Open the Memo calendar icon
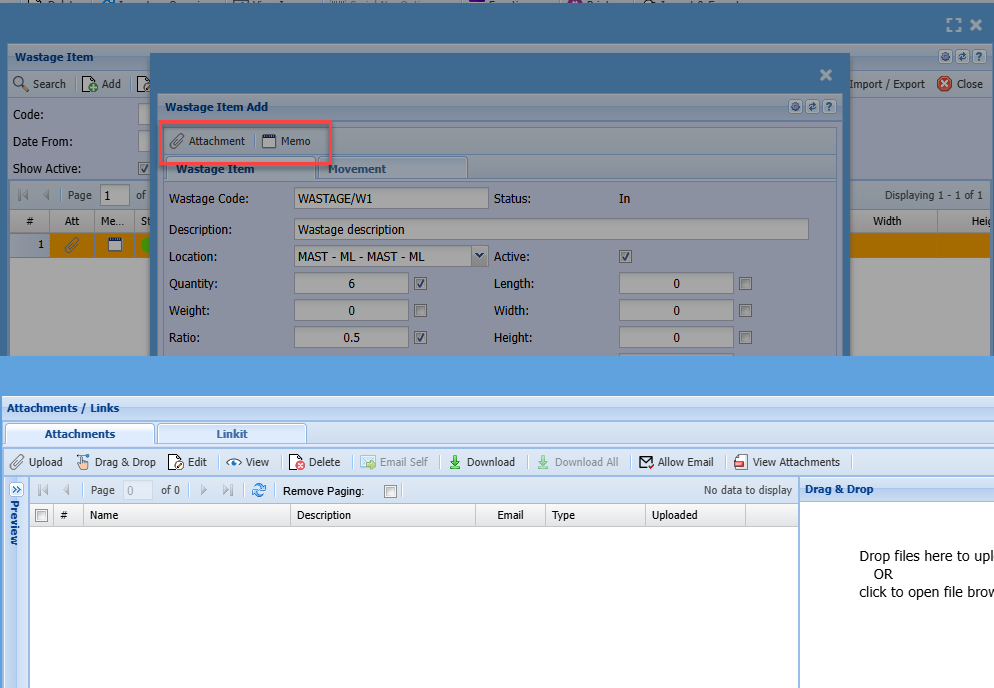 pyautogui.click(x=269, y=141)
